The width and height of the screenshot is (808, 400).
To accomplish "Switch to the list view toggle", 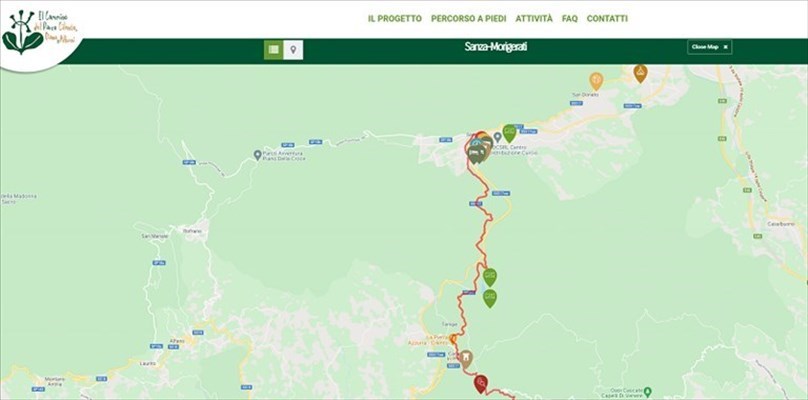I will (274, 49).
